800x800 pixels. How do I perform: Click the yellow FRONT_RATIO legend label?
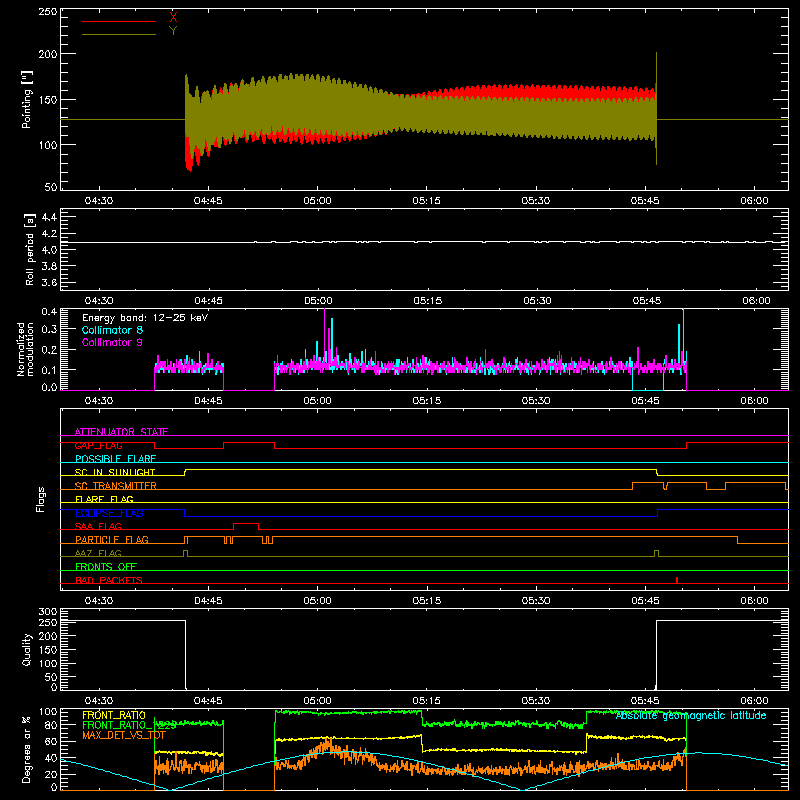coord(114,715)
